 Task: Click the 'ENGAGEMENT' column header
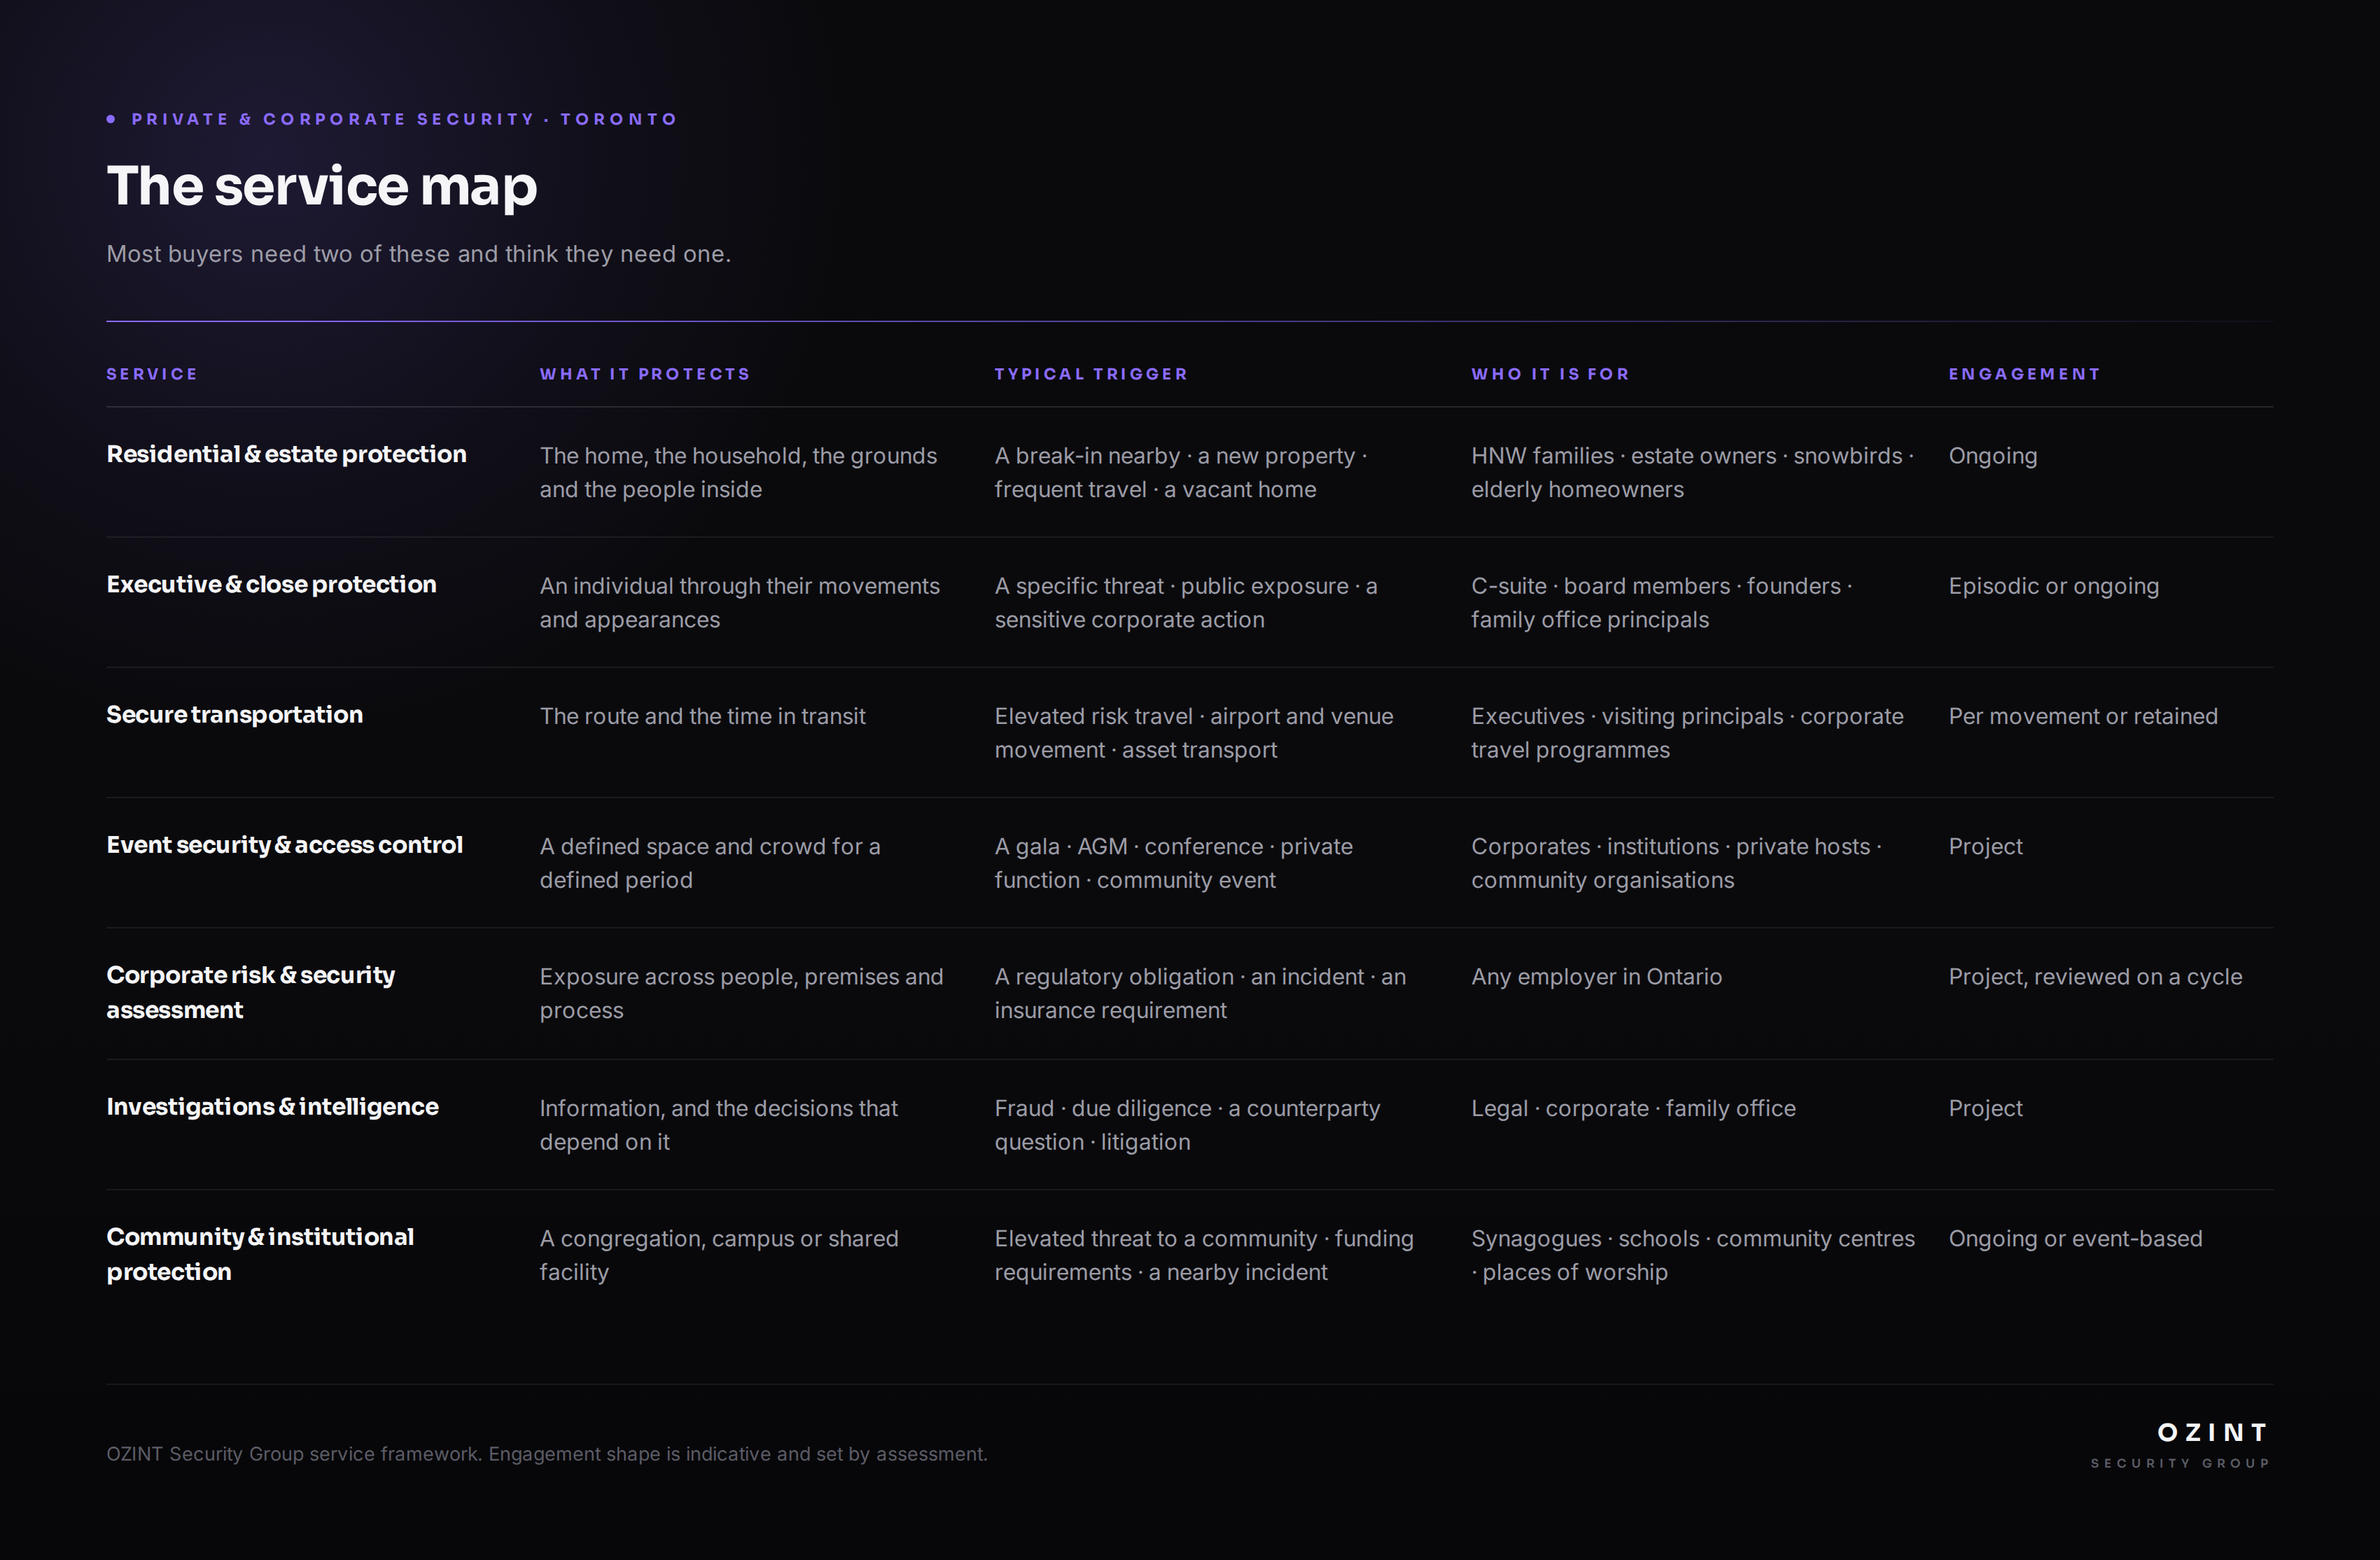click(2024, 374)
